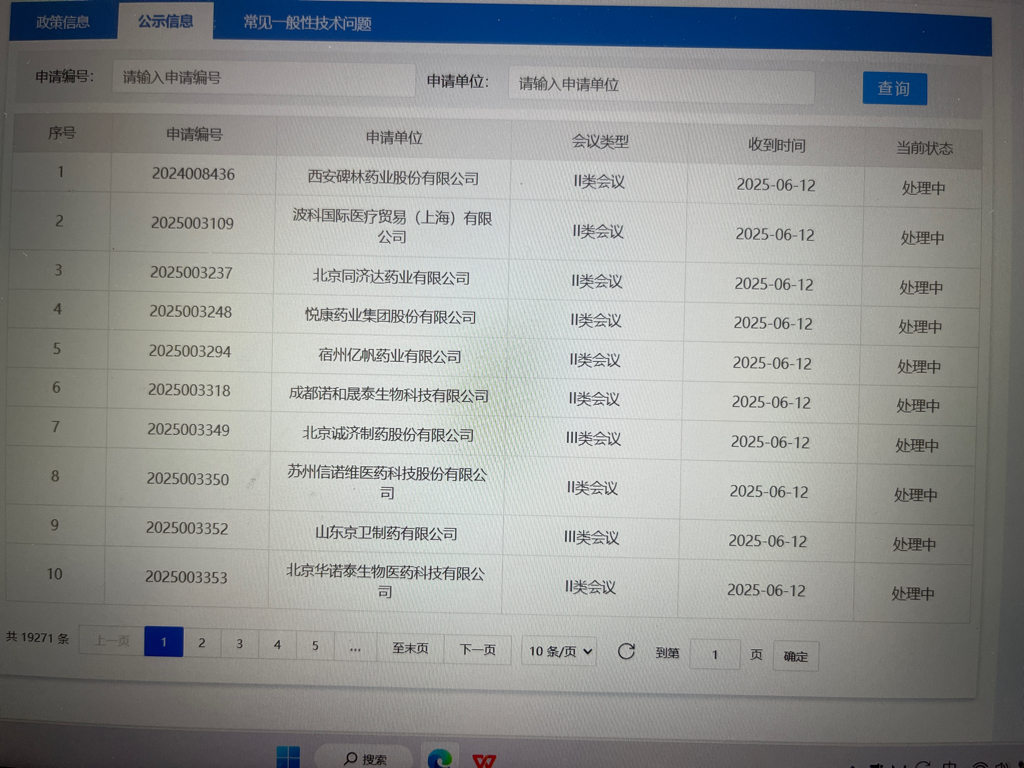Click the 收到时间 column header
Viewport: 1024px width, 768px height.
coord(776,145)
